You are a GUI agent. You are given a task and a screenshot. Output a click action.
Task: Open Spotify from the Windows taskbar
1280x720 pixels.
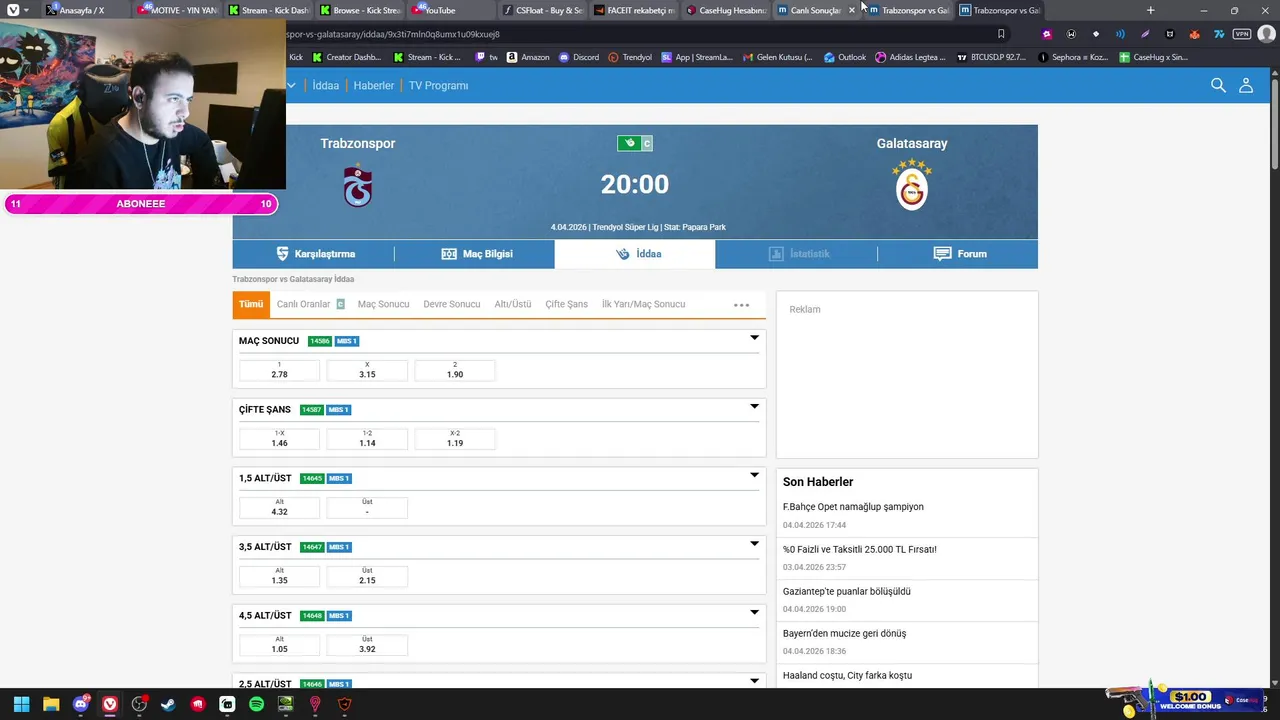click(256, 704)
